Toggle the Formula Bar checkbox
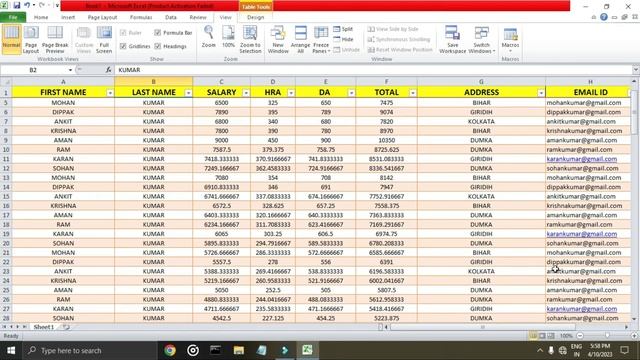This screenshot has width=640, height=360. 158,33
